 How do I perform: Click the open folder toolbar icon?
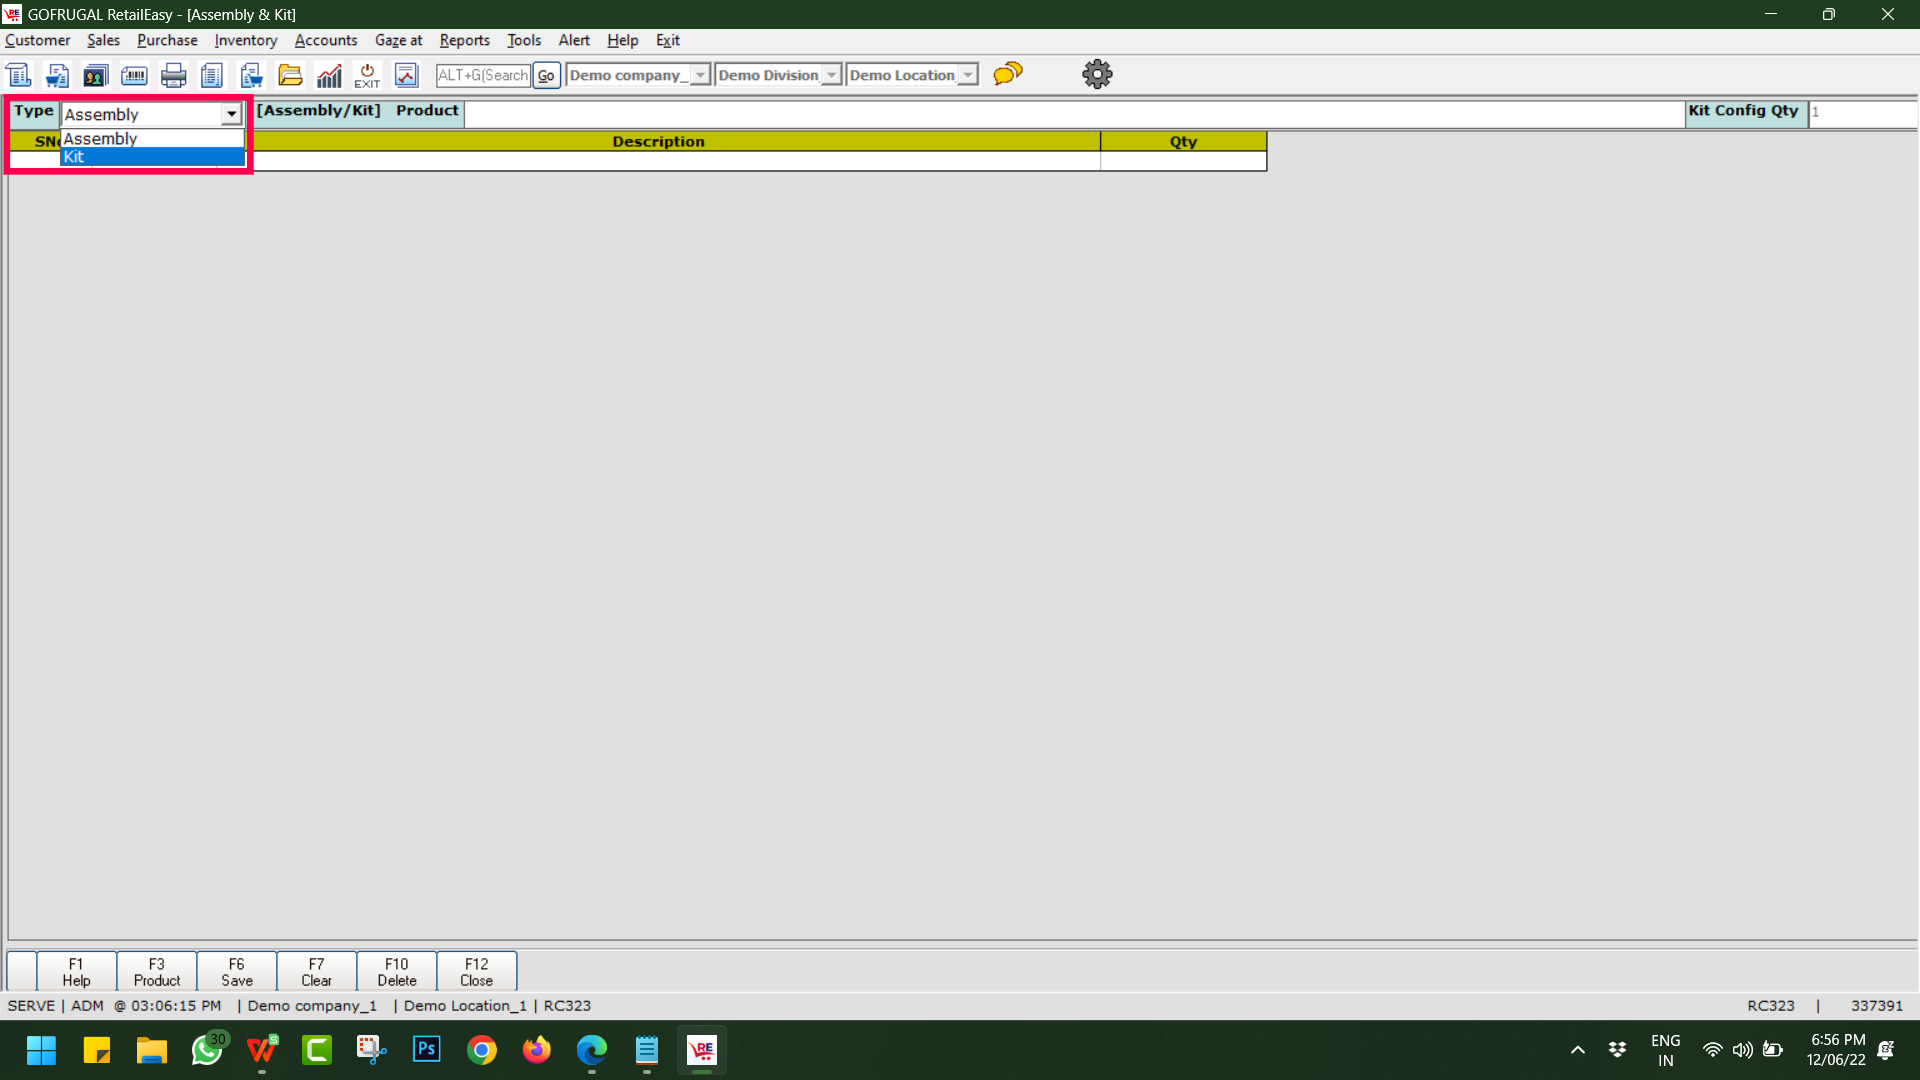(x=290, y=75)
